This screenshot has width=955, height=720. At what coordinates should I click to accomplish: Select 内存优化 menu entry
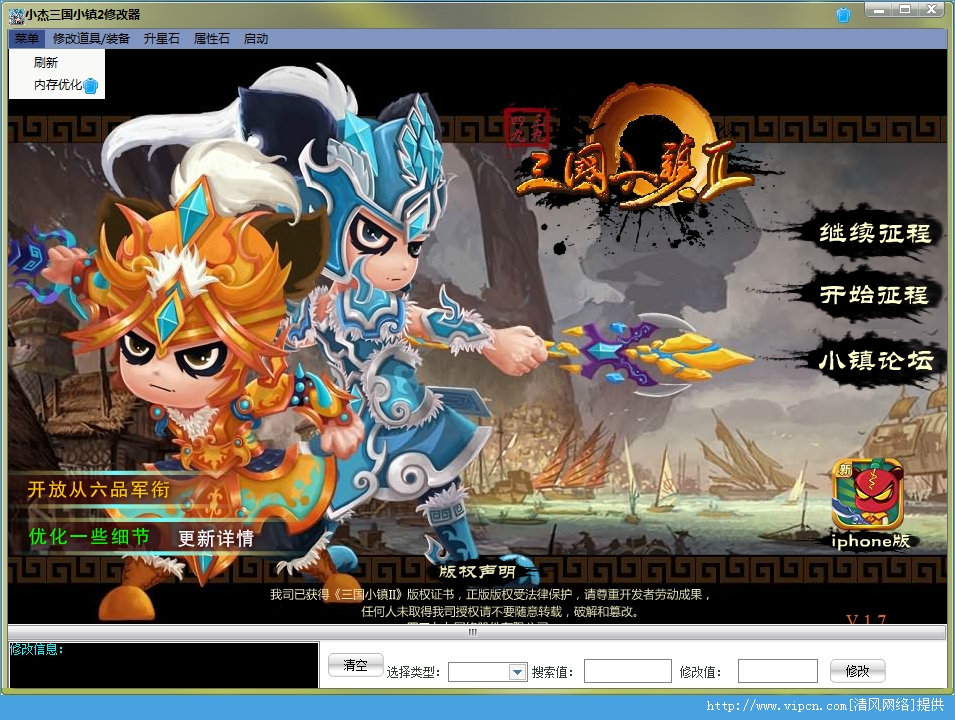[57, 85]
